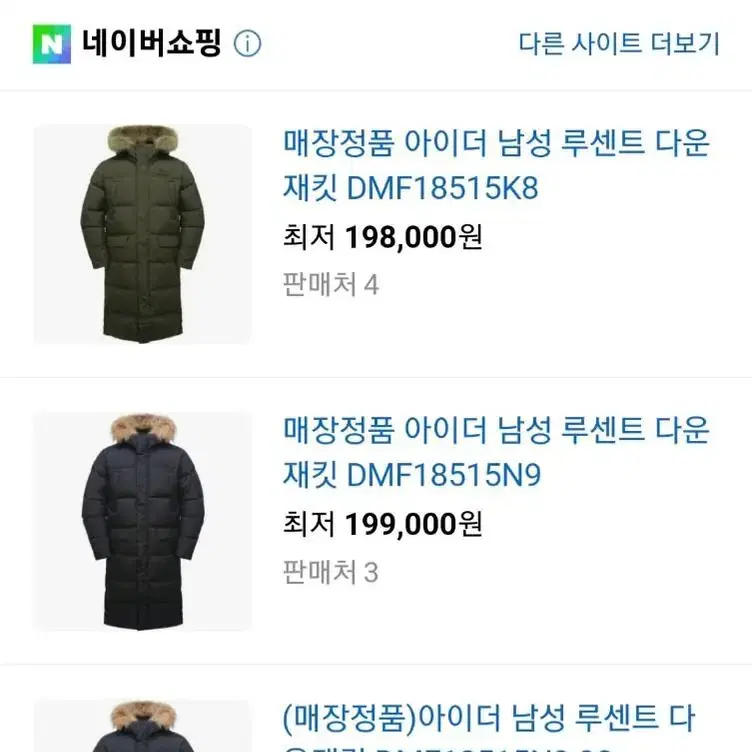Click the 최저 label before 198,000원
The width and height of the screenshot is (752, 752).
click(x=309, y=237)
